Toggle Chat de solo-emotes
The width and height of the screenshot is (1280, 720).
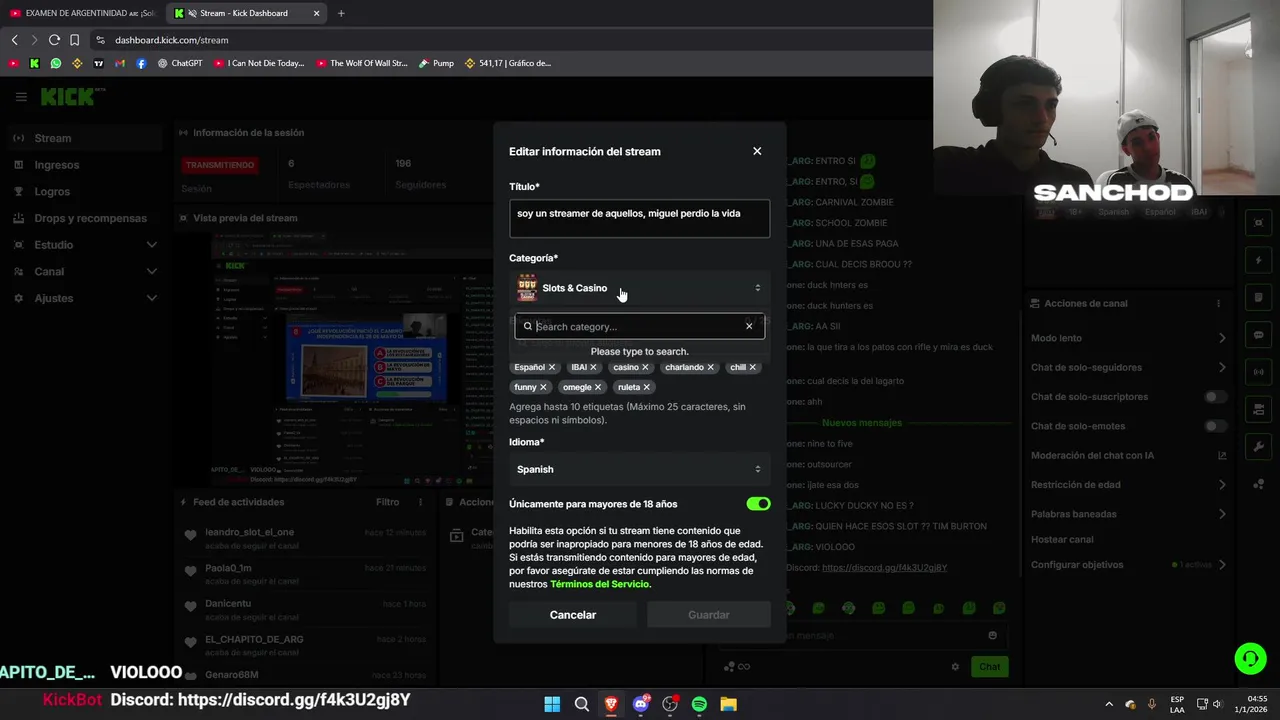[x=1215, y=426]
